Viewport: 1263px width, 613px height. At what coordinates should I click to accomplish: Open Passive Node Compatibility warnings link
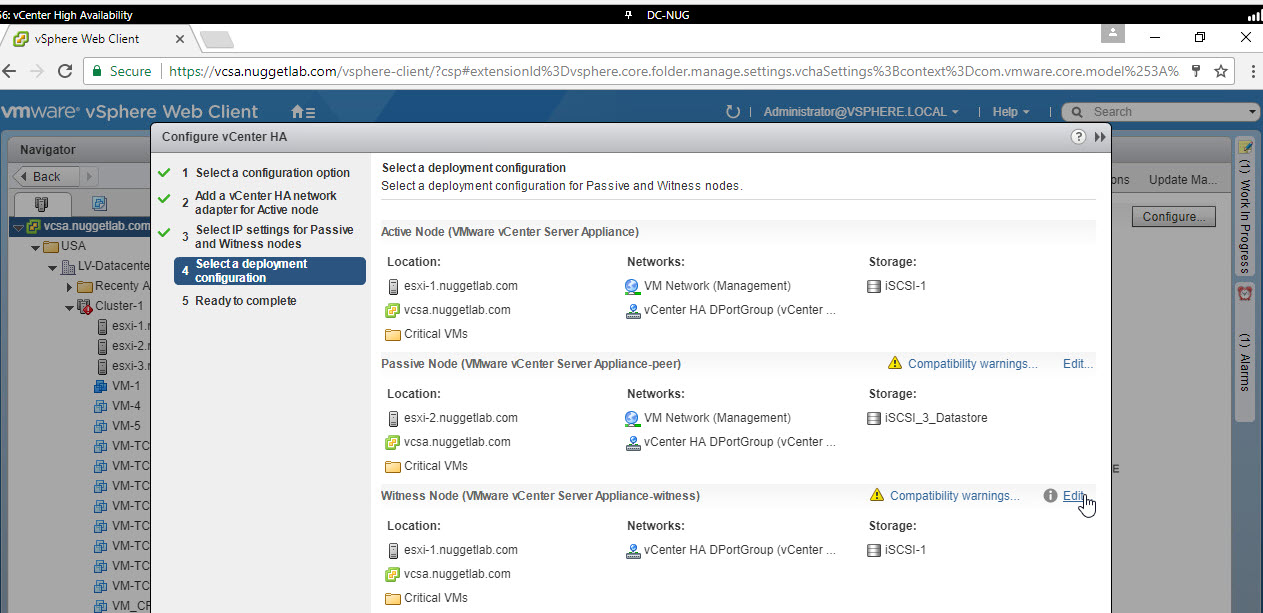point(972,364)
